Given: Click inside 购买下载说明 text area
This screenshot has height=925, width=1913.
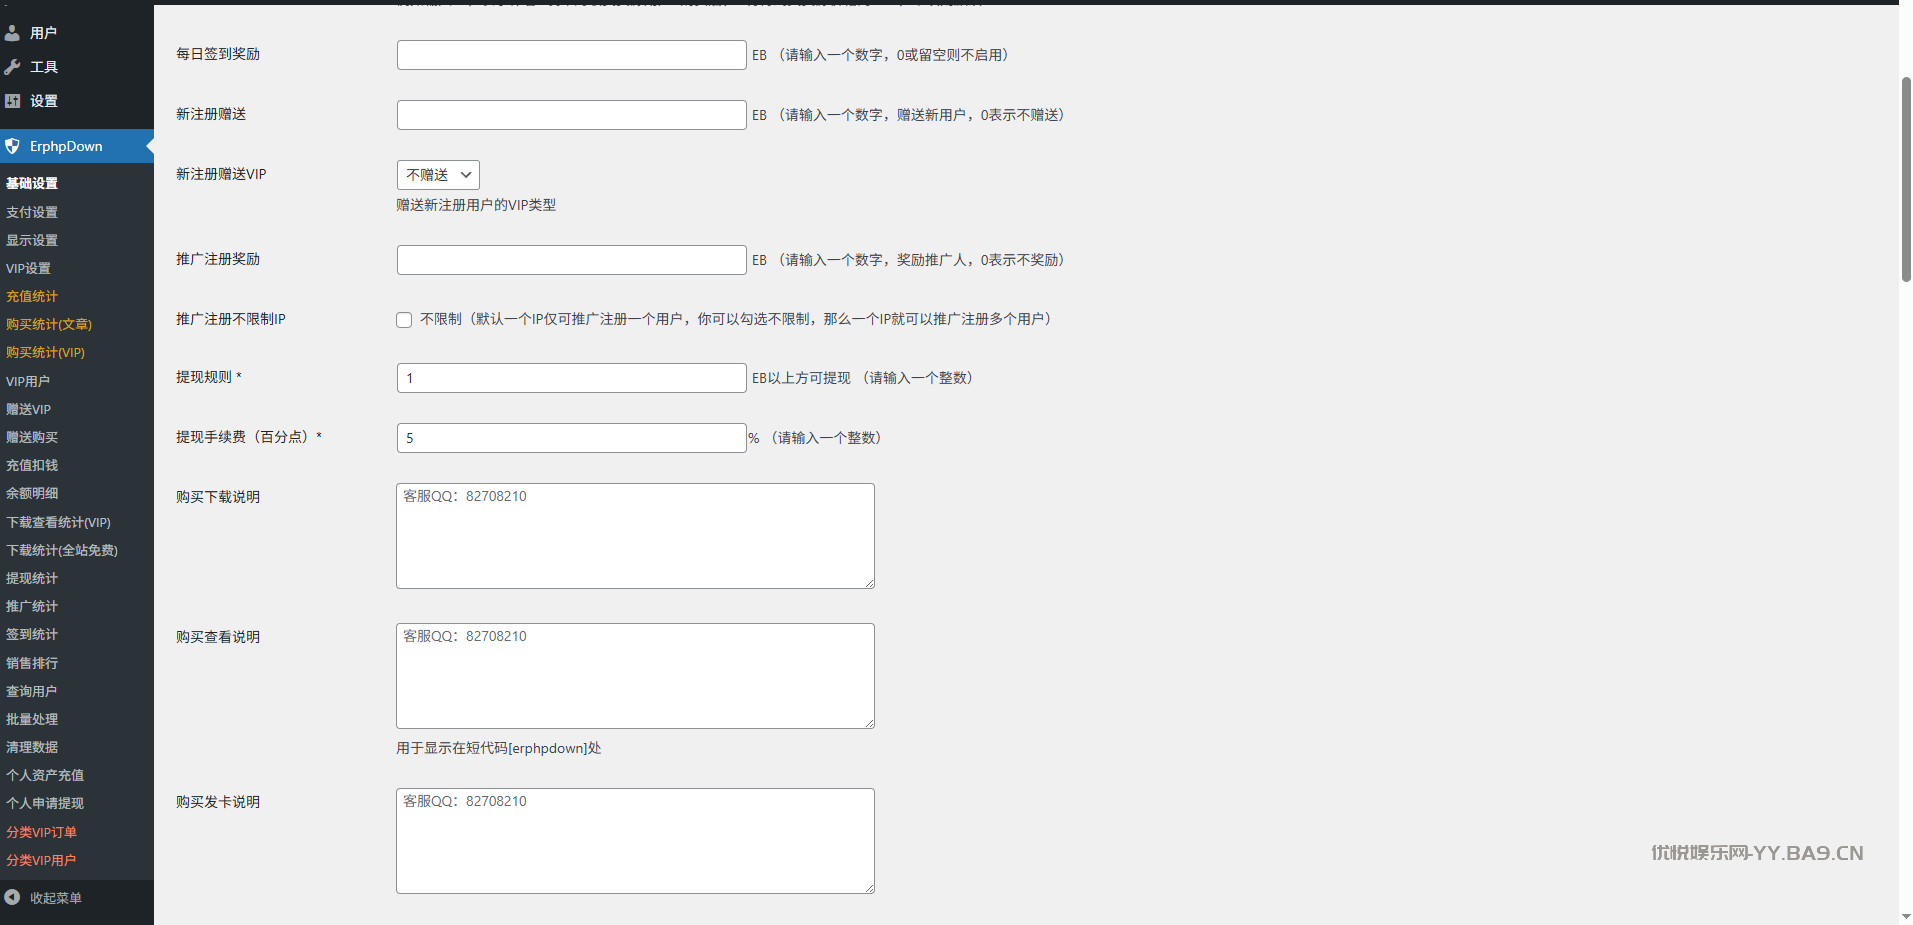Looking at the screenshot, I should click(635, 536).
